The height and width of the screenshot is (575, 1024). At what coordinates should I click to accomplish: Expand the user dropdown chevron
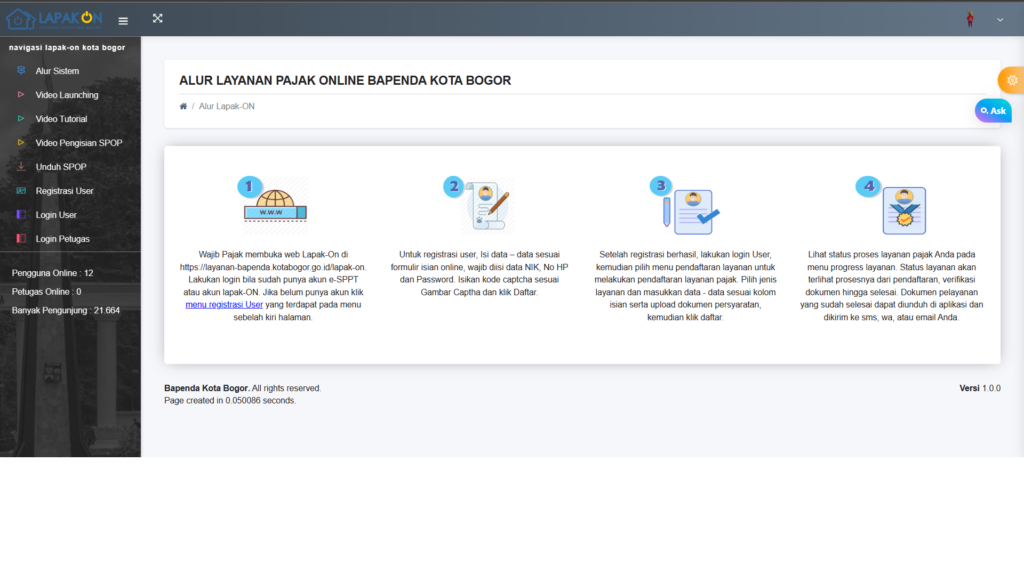pos(1000,20)
